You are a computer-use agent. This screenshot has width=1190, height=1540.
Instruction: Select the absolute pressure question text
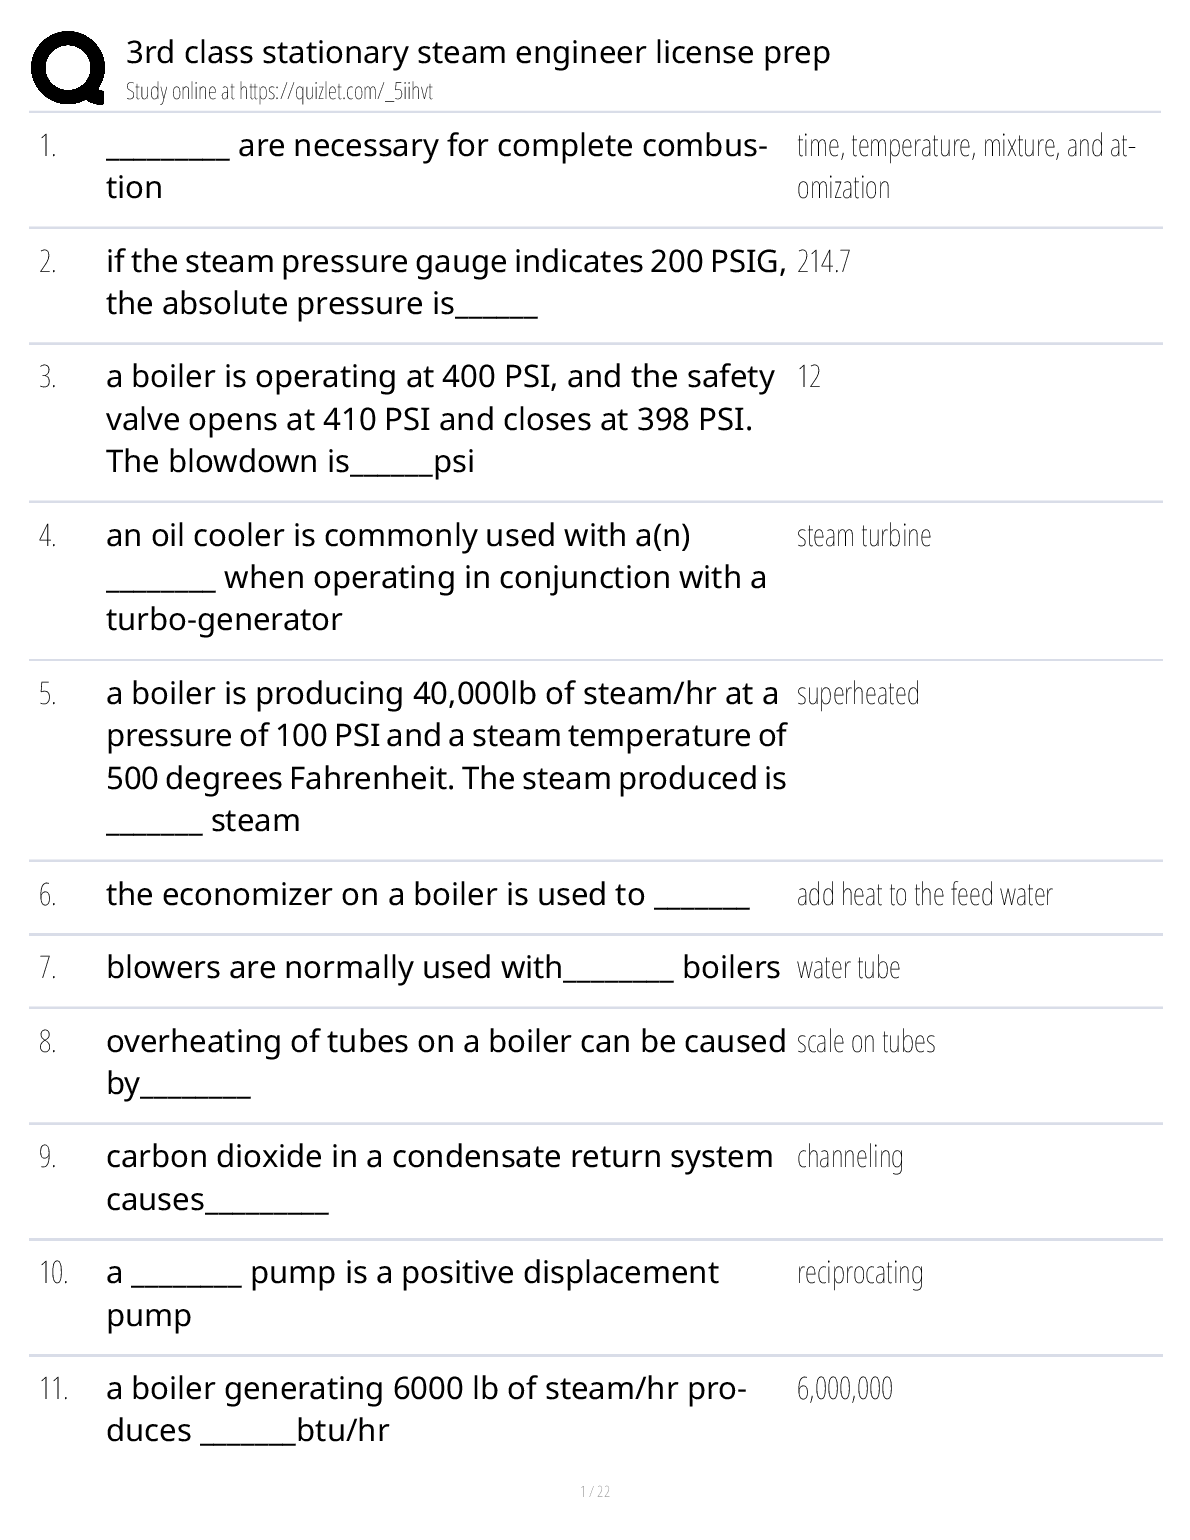click(445, 282)
